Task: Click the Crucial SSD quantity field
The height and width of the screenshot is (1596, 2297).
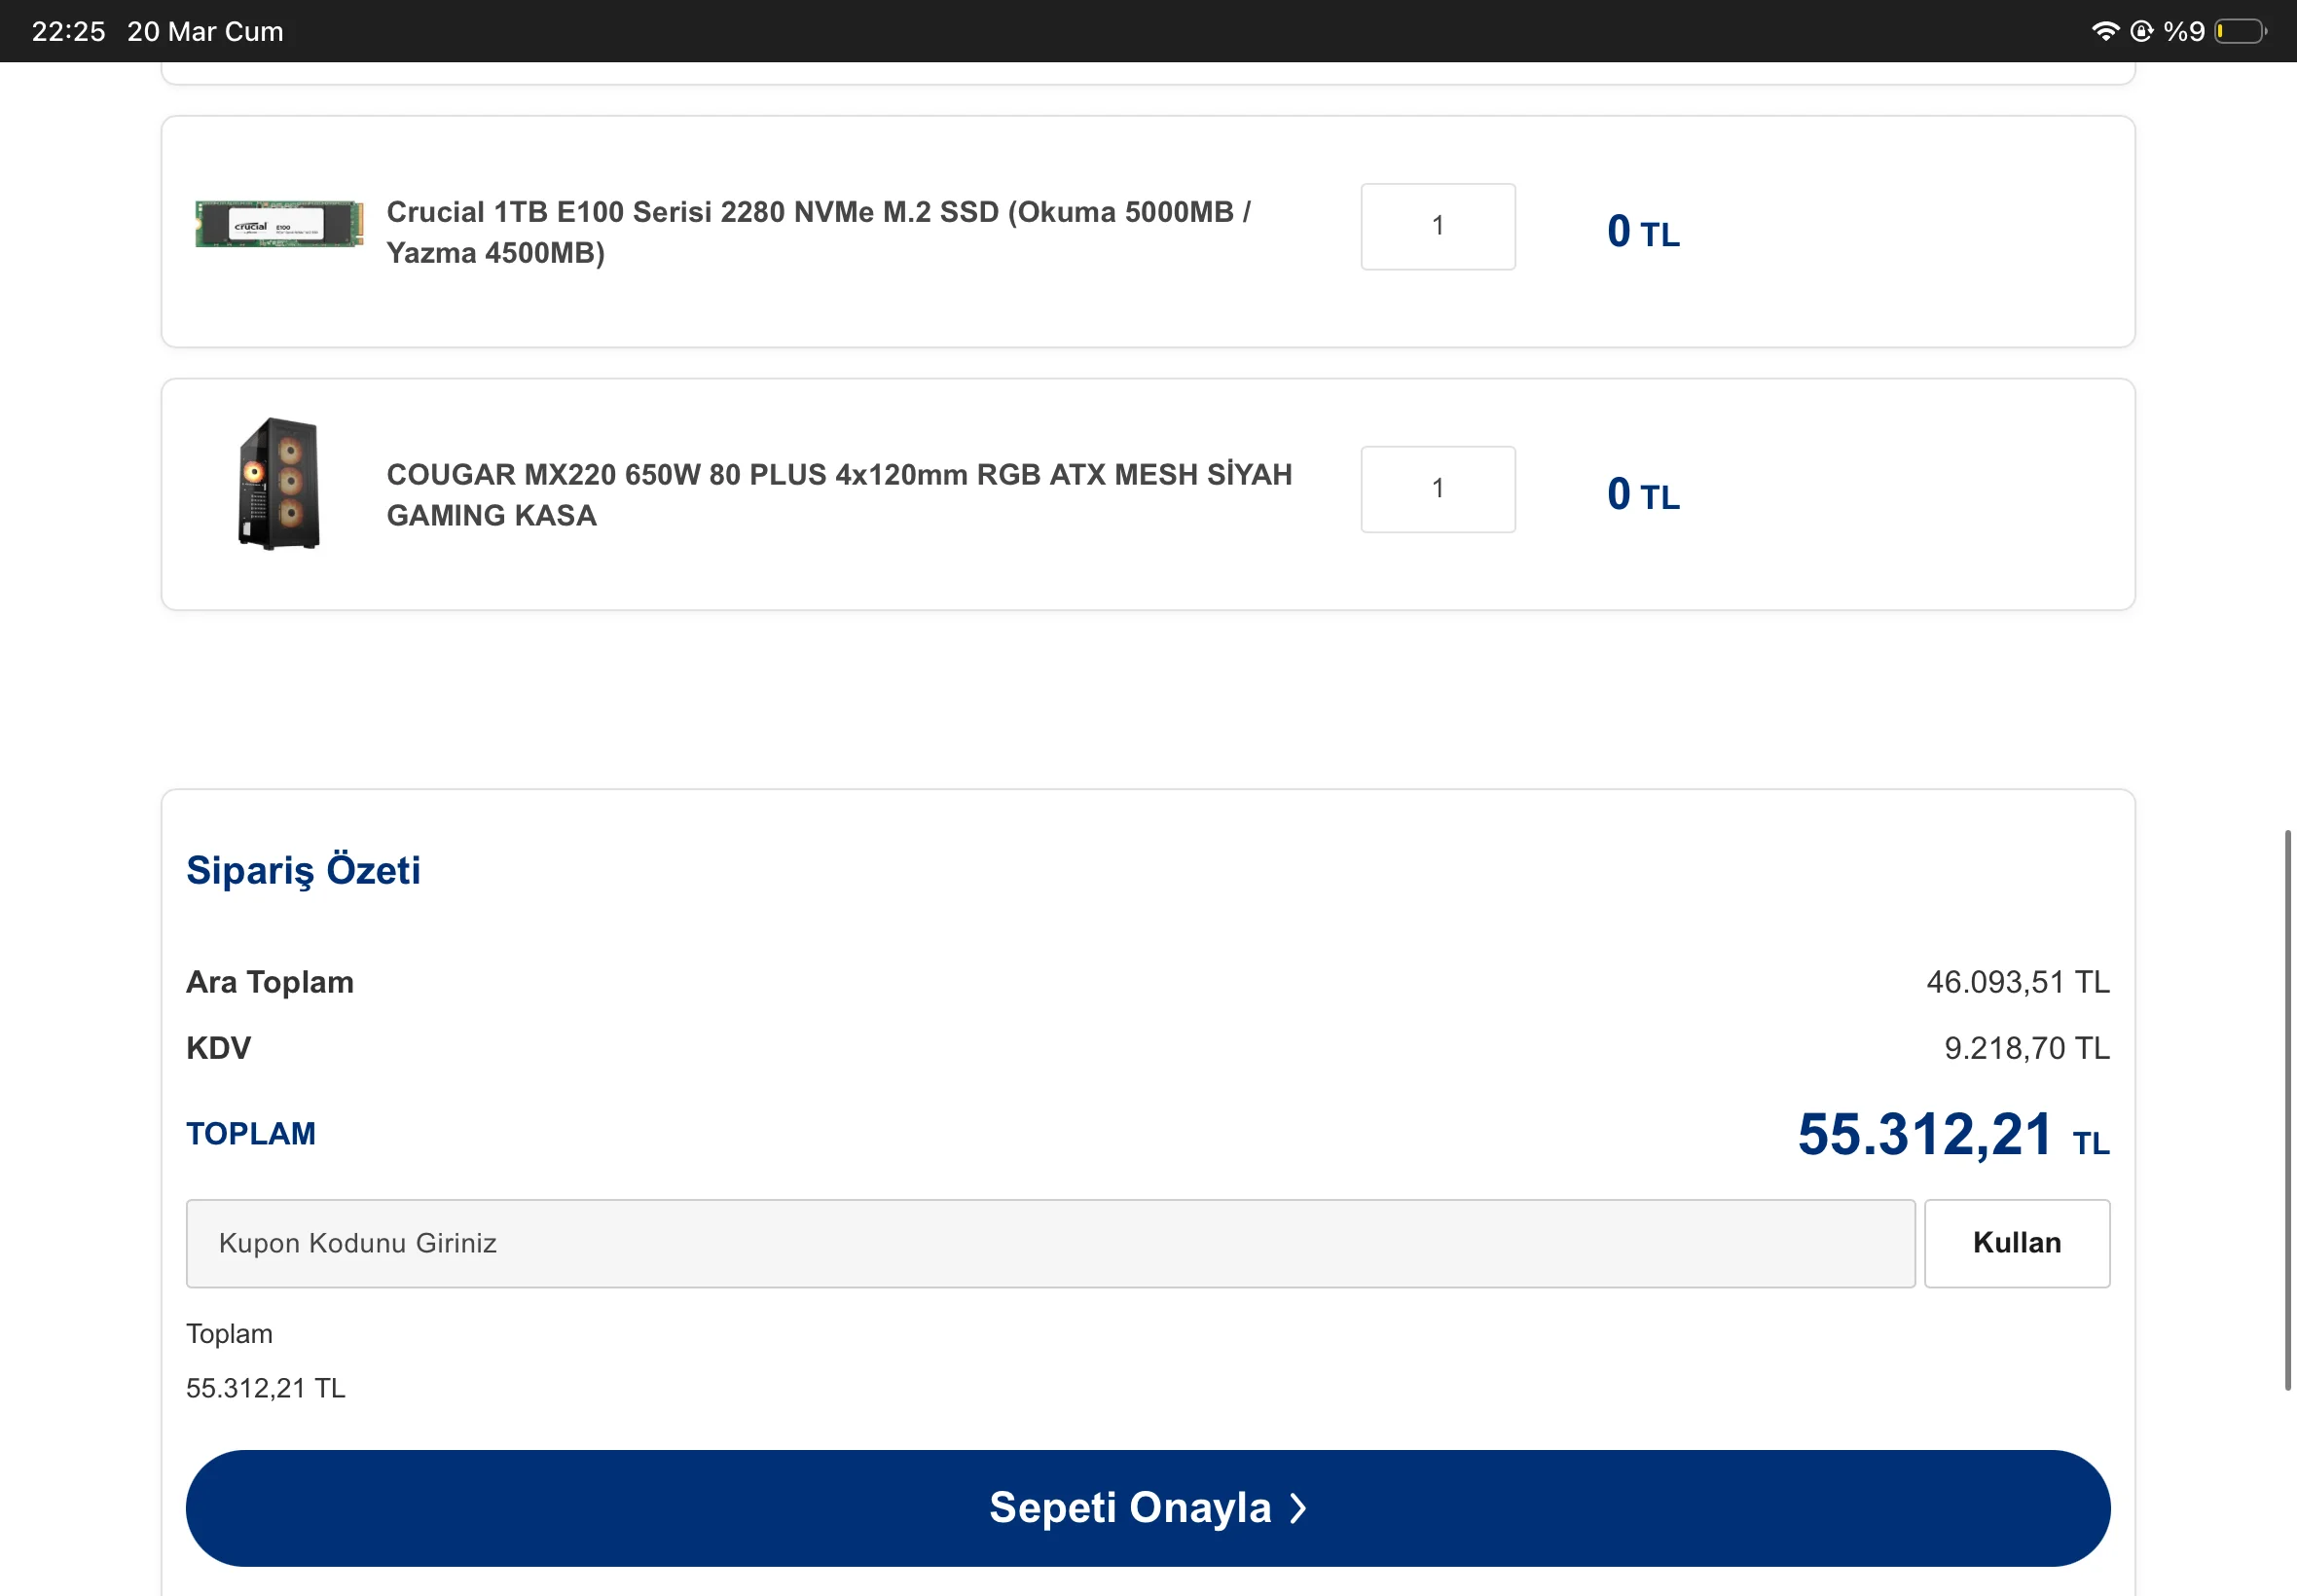Action: [1437, 226]
